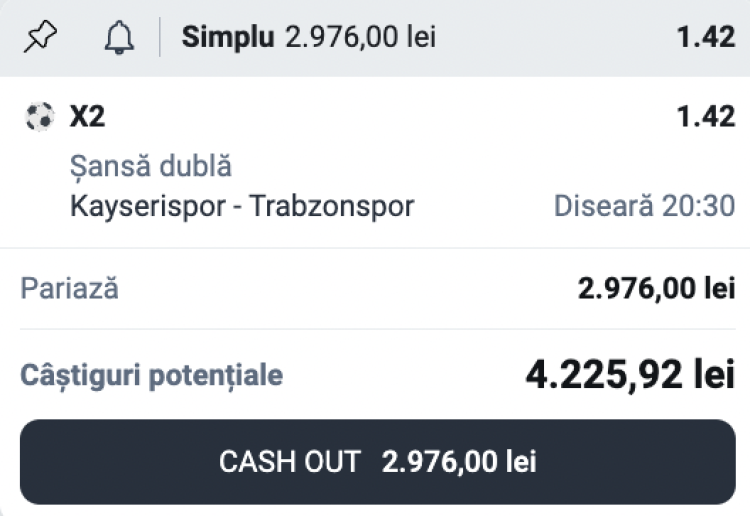
Task: Select the X2 selection name
Action: coord(87,117)
